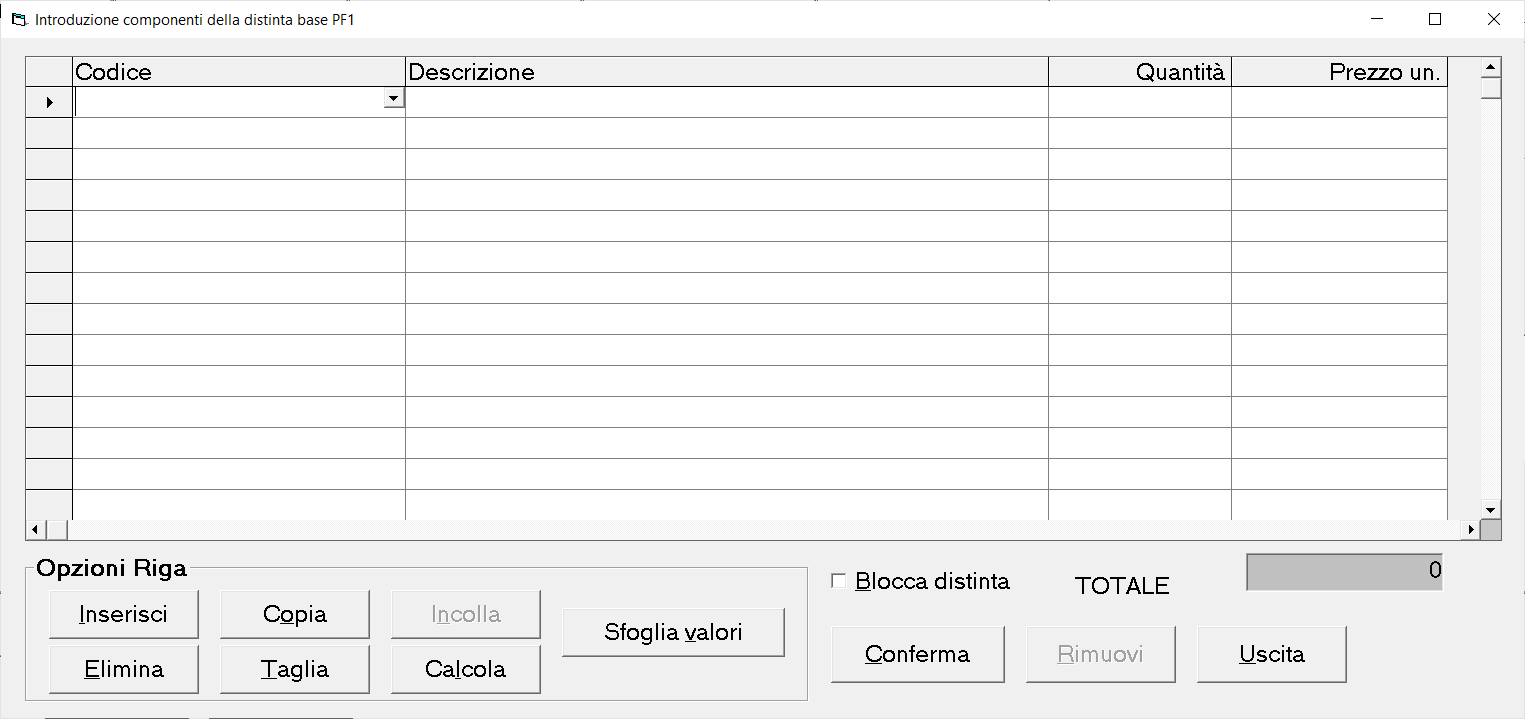
Task: Click the Calcola button
Action: (x=466, y=669)
